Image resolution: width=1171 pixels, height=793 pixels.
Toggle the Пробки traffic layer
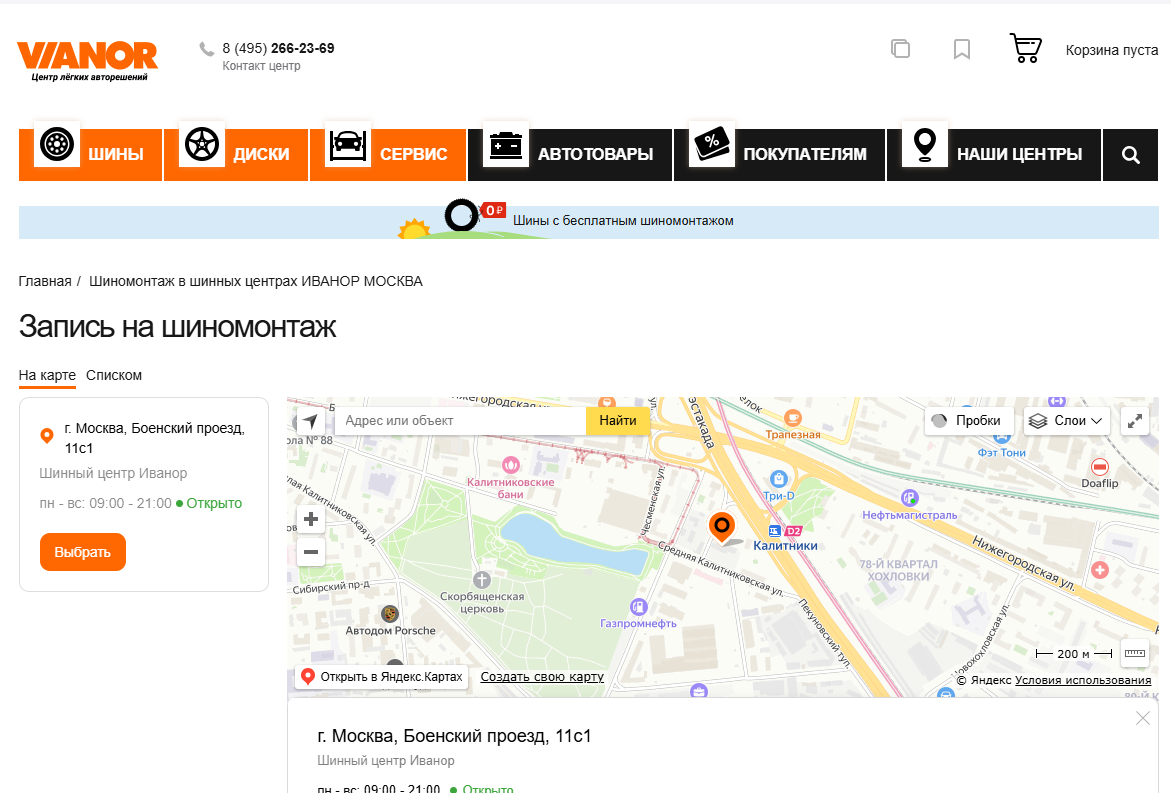pyautogui.click(x=968, y=421)
